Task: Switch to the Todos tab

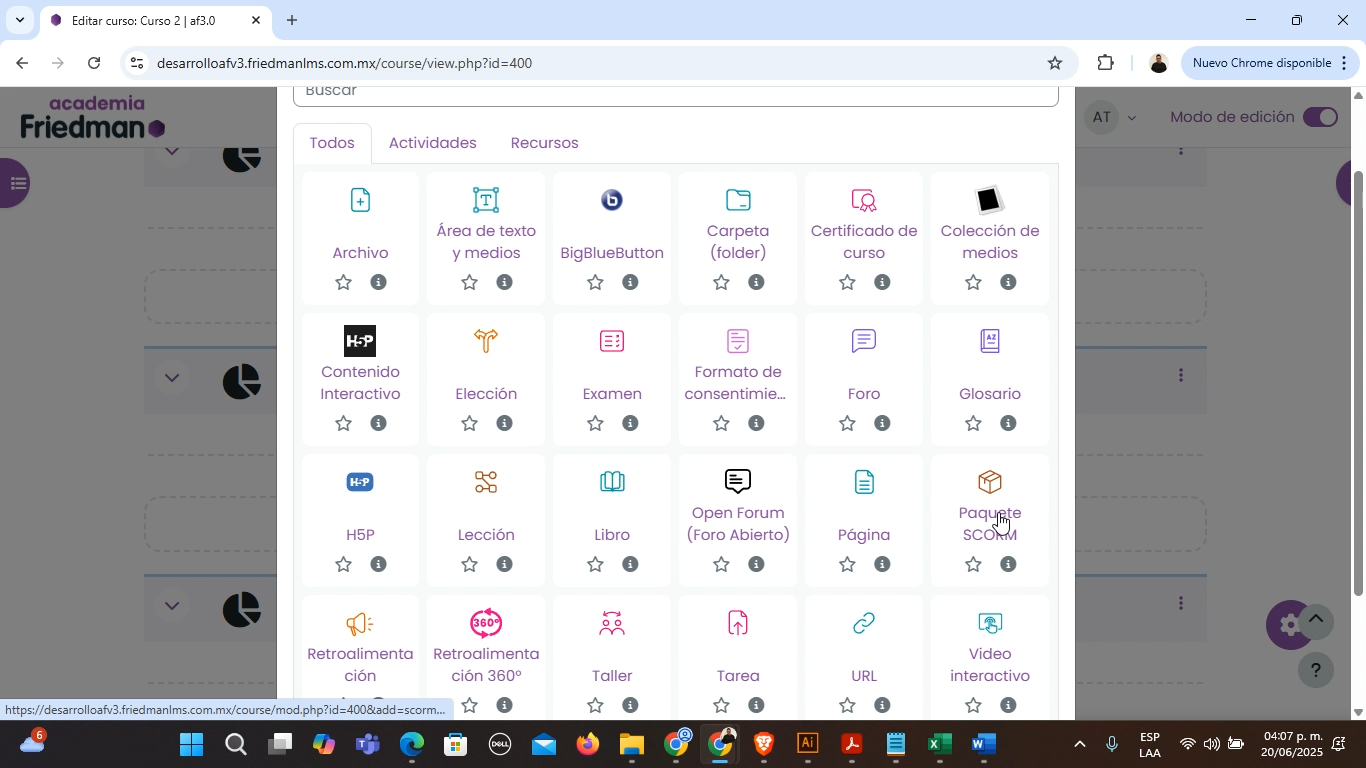Action: pyautogui.click(x=332, y=143)
